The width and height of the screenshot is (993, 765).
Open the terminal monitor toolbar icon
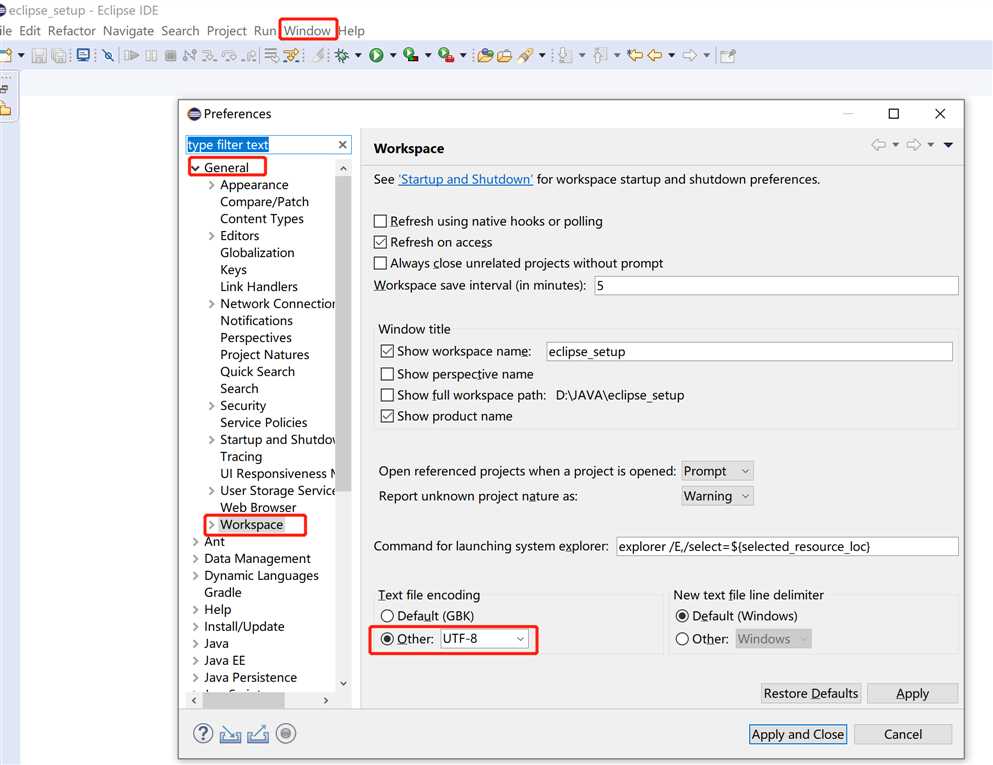pyautogui.click(x=83, y=55)
